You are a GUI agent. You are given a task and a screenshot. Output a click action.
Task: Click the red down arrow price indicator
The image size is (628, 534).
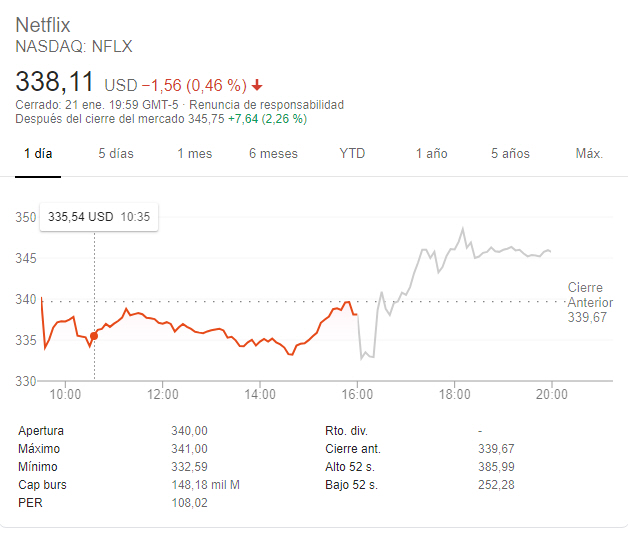(258, 84)
